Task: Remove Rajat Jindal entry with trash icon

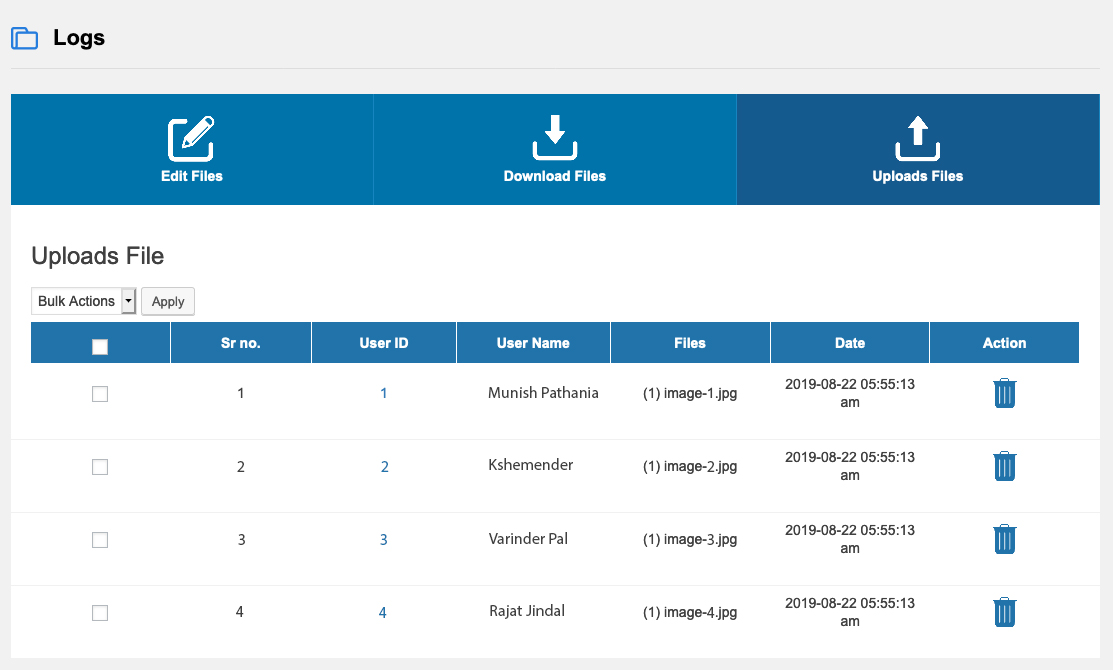Action: (x=1004, y=612)
